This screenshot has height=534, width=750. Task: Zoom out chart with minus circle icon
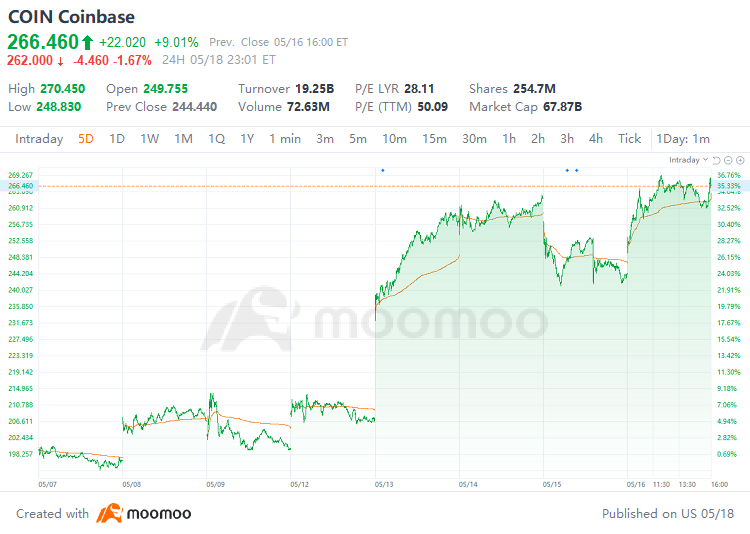pos(728,160)
